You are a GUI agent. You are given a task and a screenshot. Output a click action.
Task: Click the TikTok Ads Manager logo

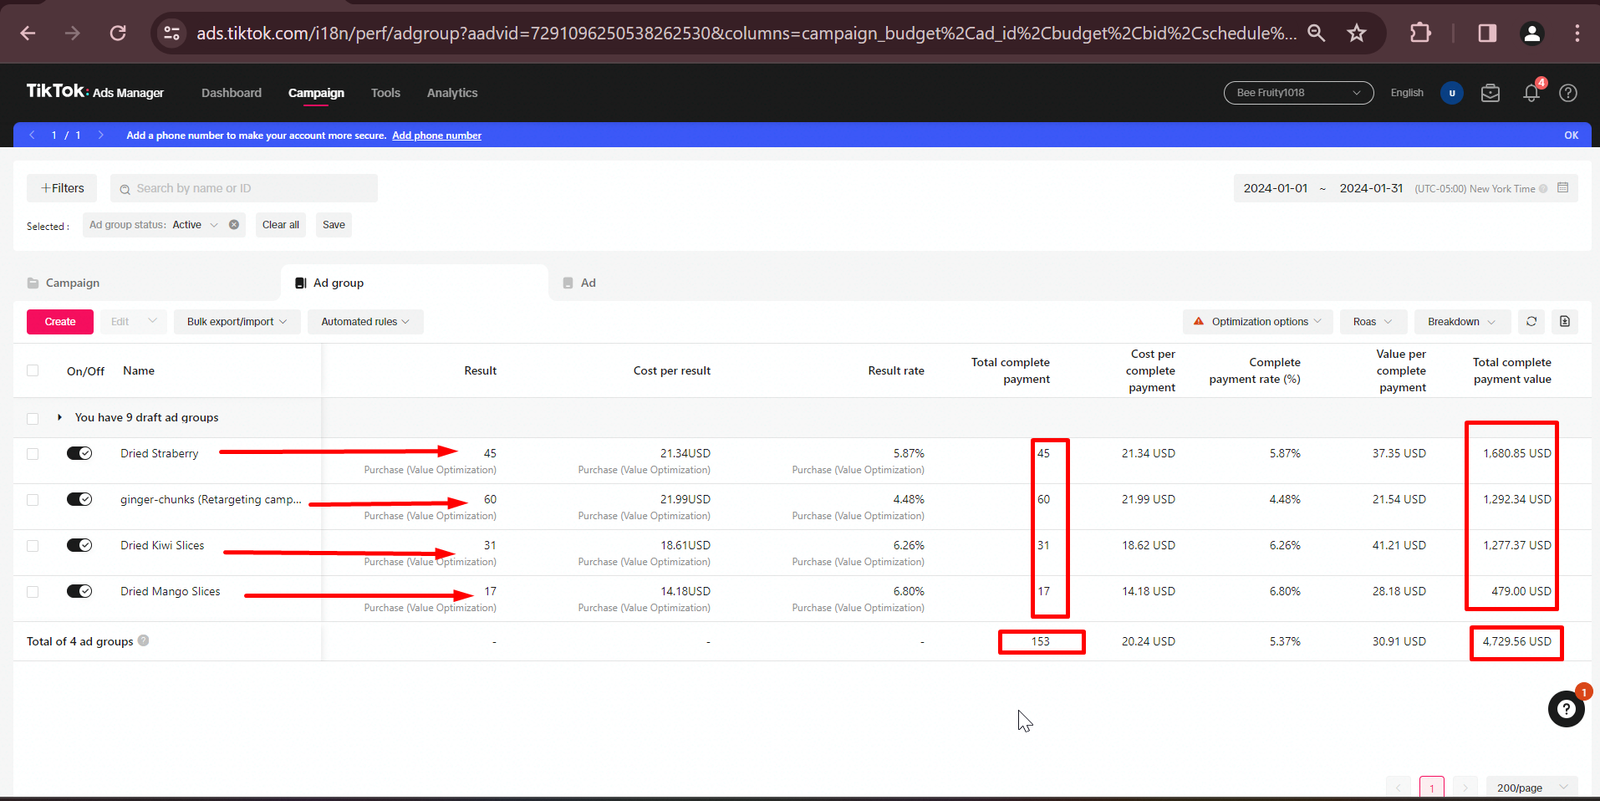click(x=95, y=92)
